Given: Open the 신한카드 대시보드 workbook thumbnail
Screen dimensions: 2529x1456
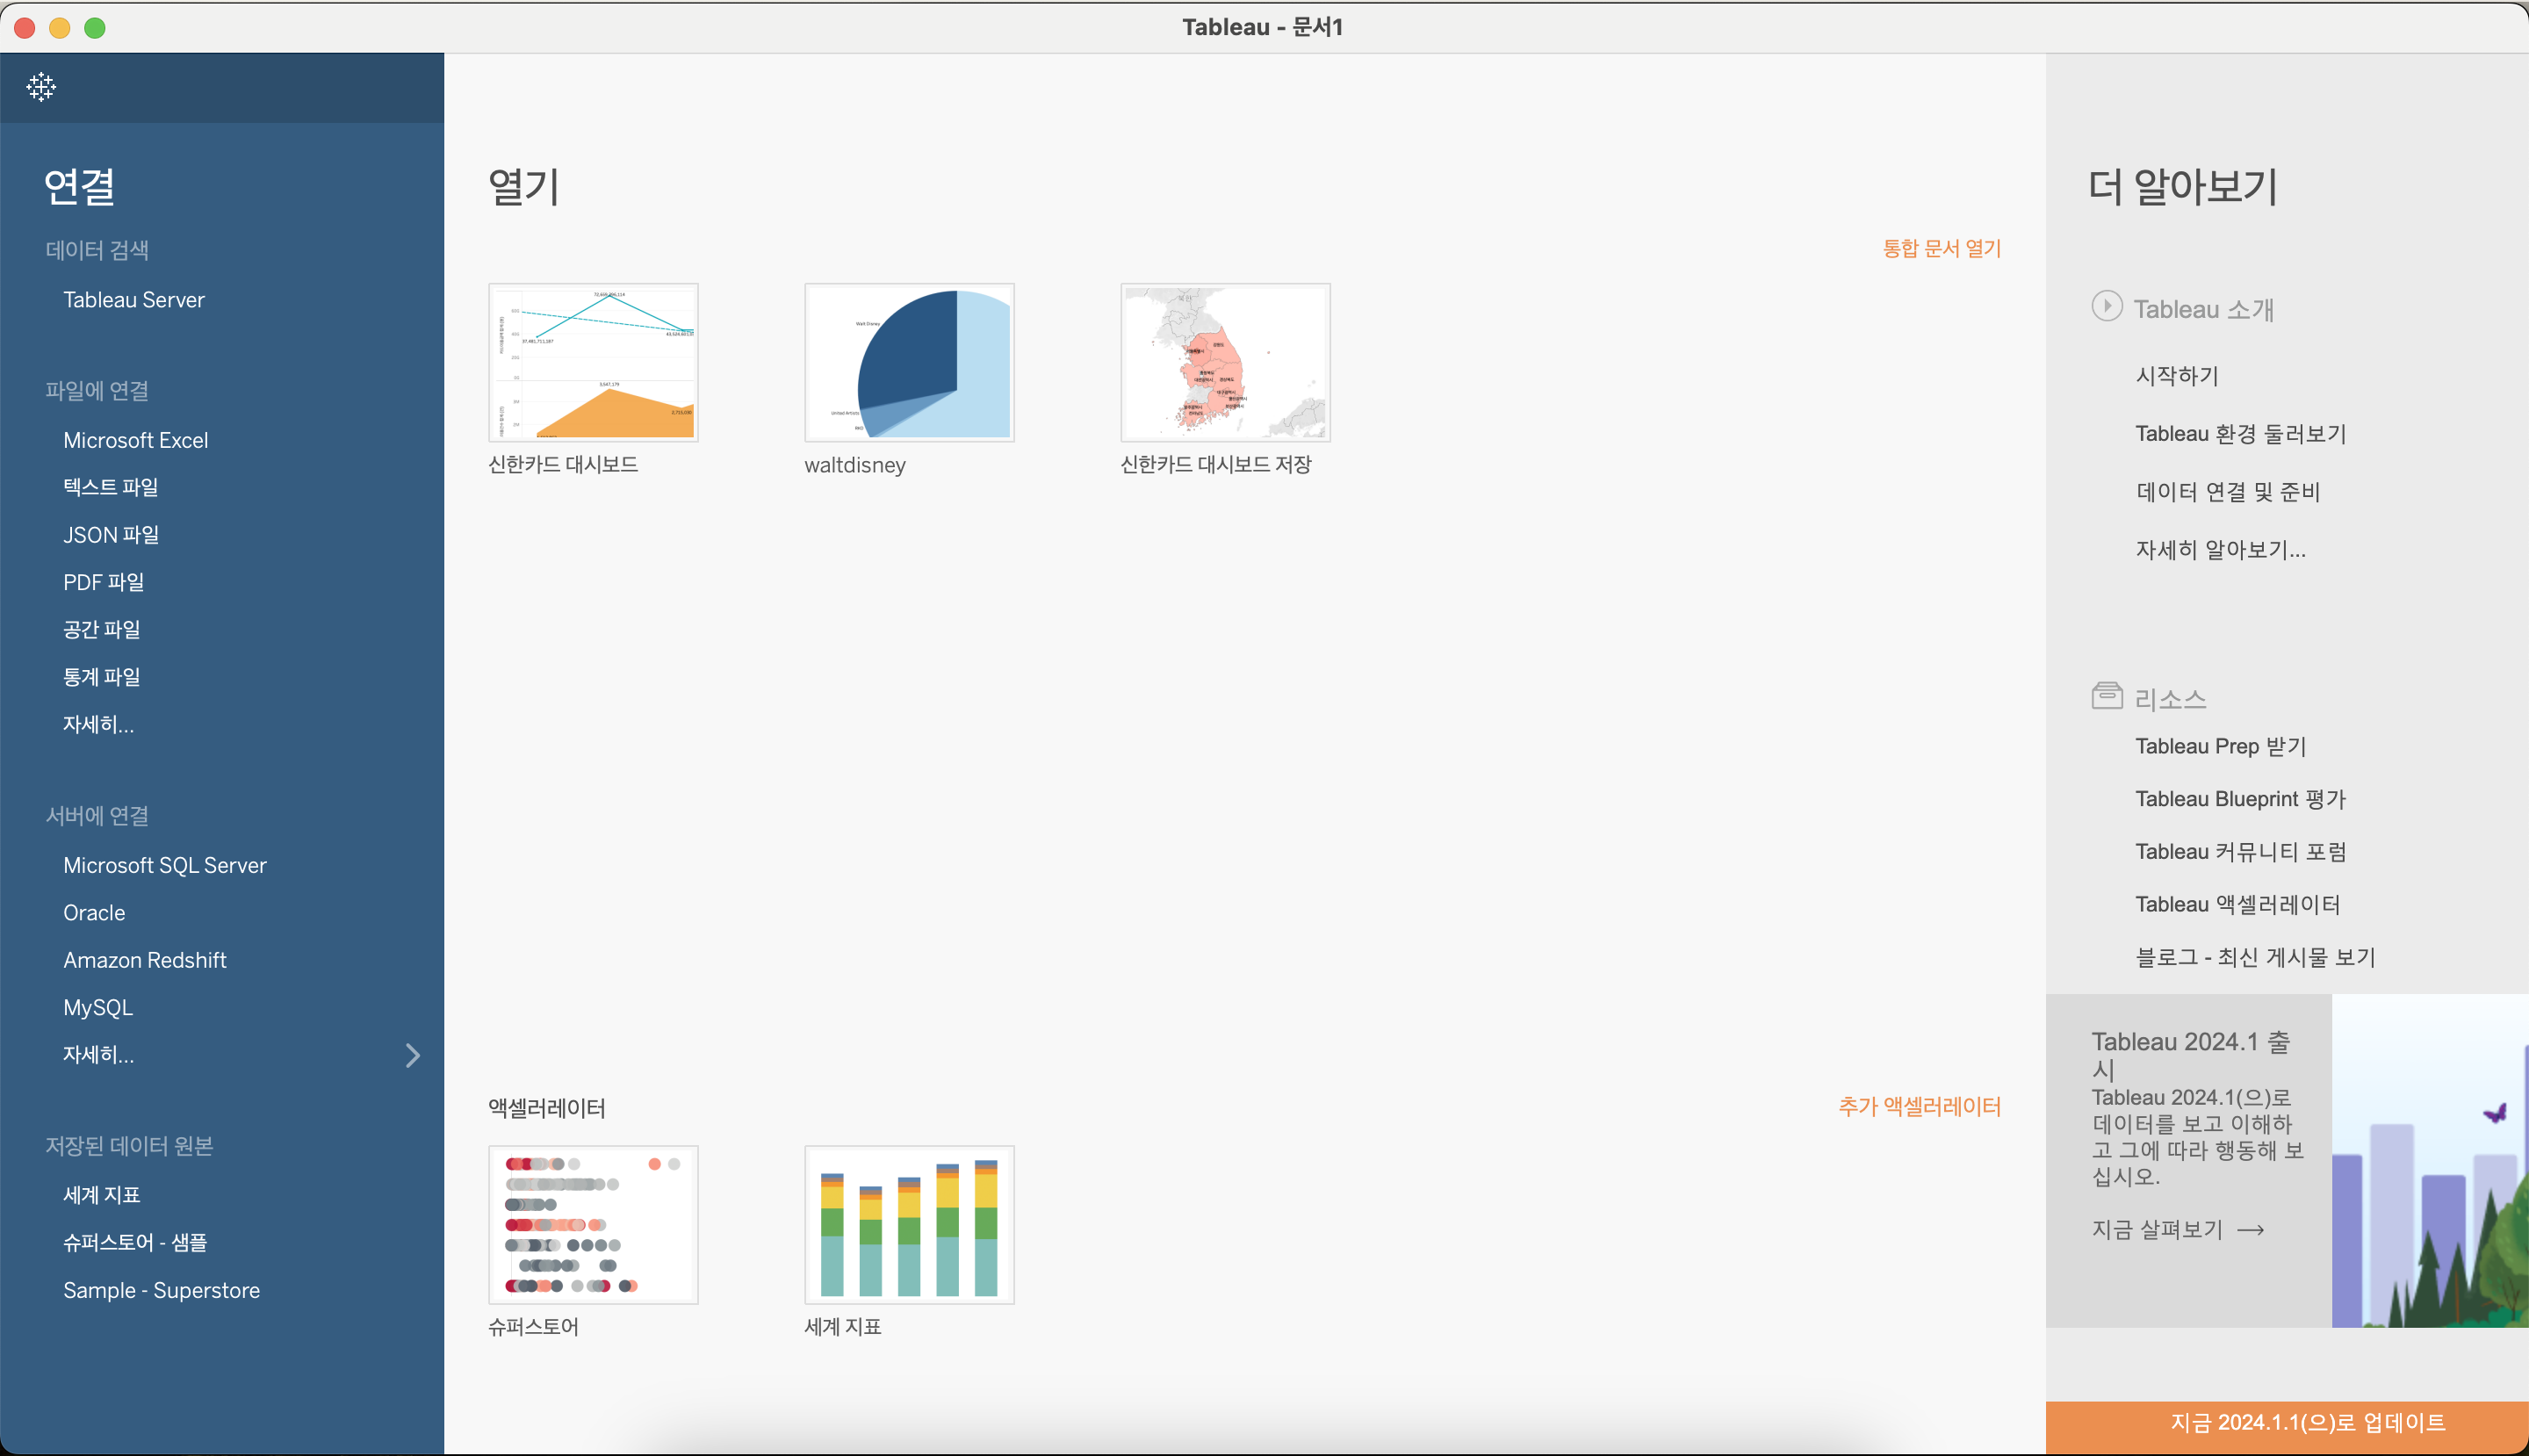Looking at the screenshot, I should pyautogui.click(x=593, y=362).
